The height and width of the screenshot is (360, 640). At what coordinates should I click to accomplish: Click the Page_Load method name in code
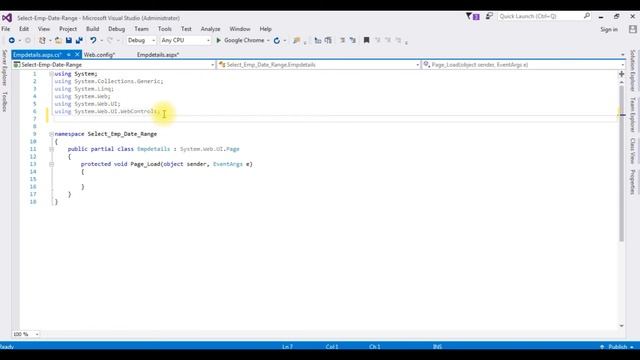[145, 164]
